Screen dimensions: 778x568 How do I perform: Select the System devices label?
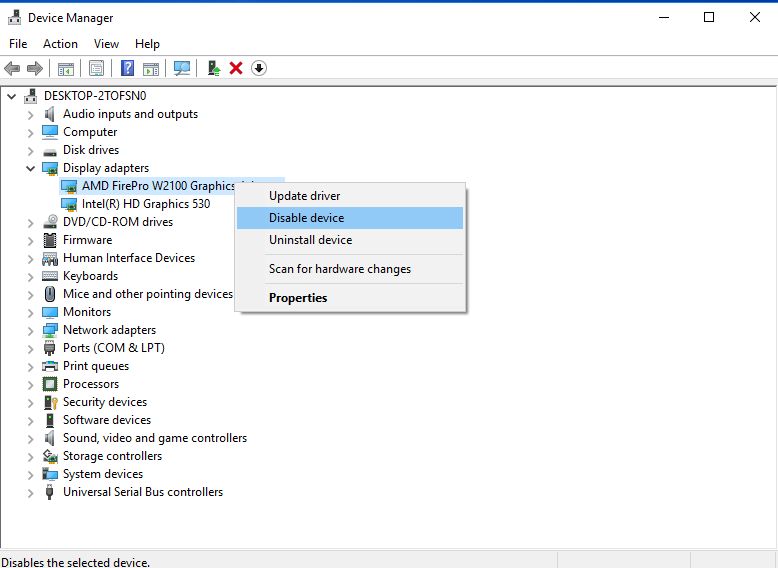tap(103, 474)
